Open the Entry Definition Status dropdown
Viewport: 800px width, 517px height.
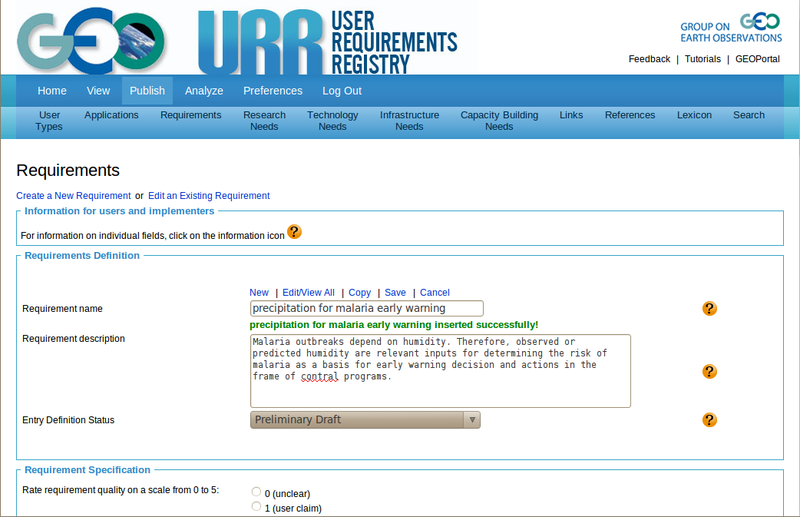click(x=365, y=420)
